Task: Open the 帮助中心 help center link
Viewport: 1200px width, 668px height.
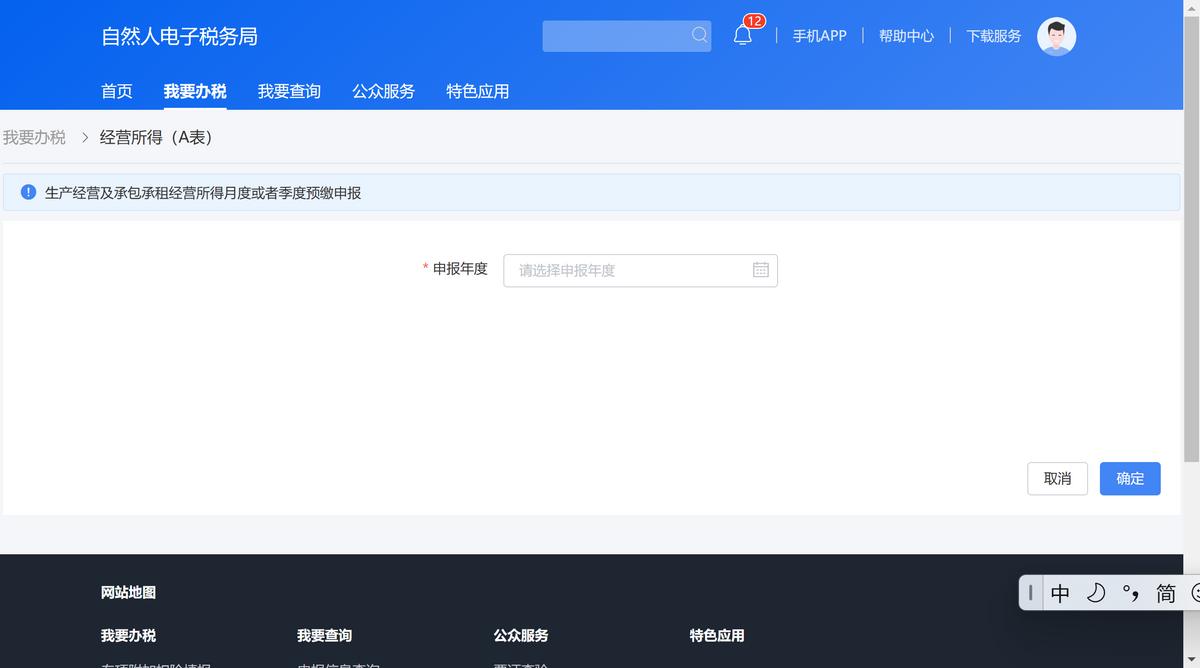Action: (906, 35)
